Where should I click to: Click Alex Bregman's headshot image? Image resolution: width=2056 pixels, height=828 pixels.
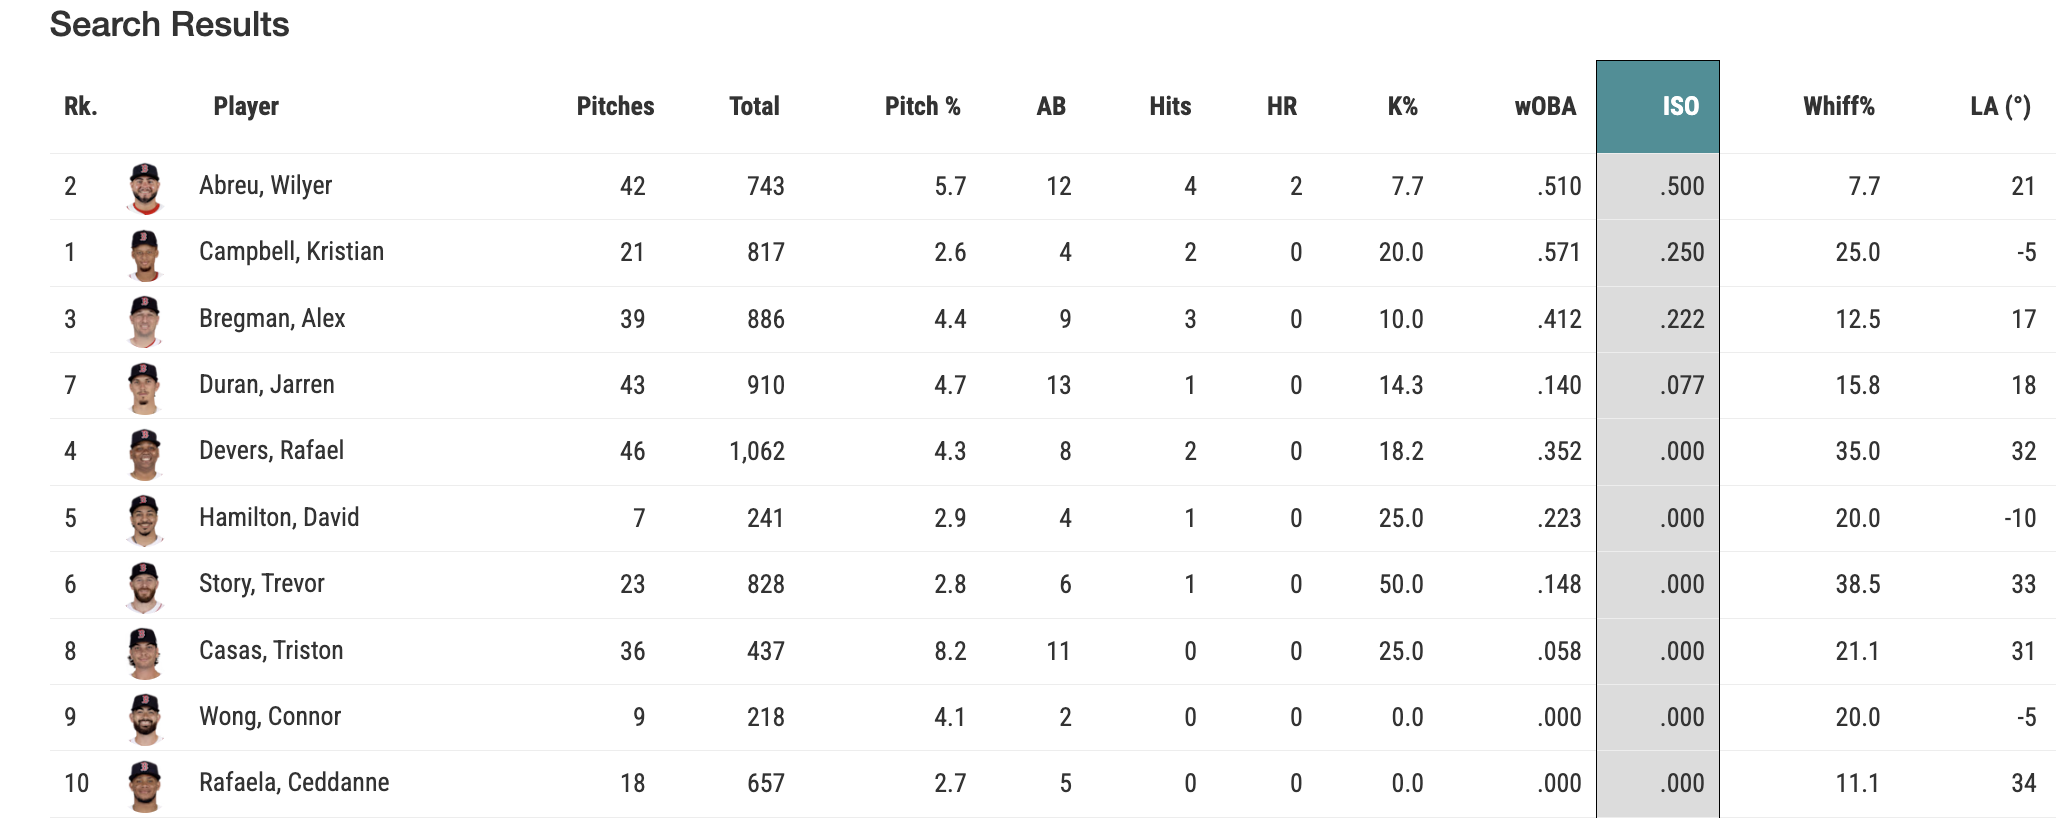(145, 320)
